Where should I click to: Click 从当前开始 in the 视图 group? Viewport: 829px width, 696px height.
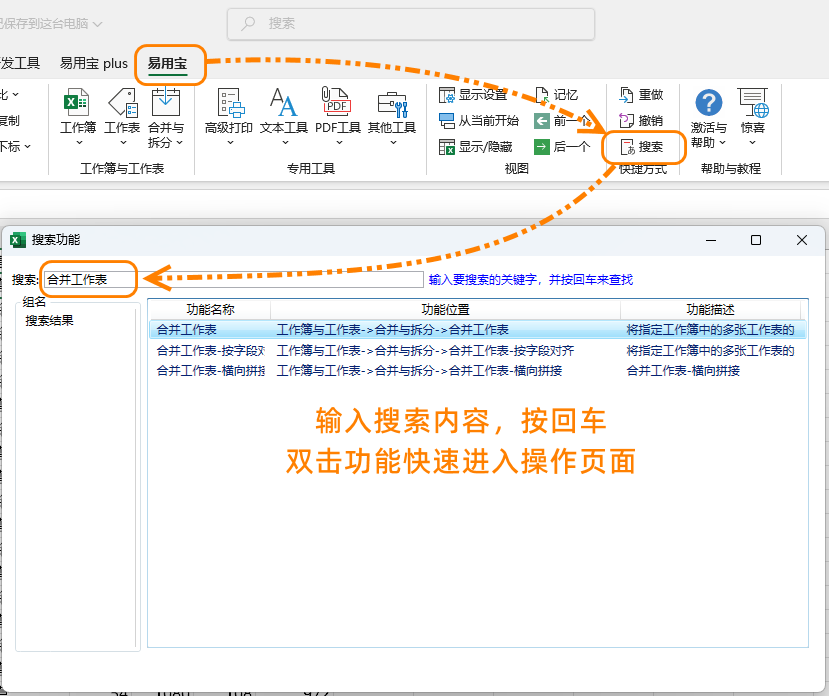click(478, 121)
